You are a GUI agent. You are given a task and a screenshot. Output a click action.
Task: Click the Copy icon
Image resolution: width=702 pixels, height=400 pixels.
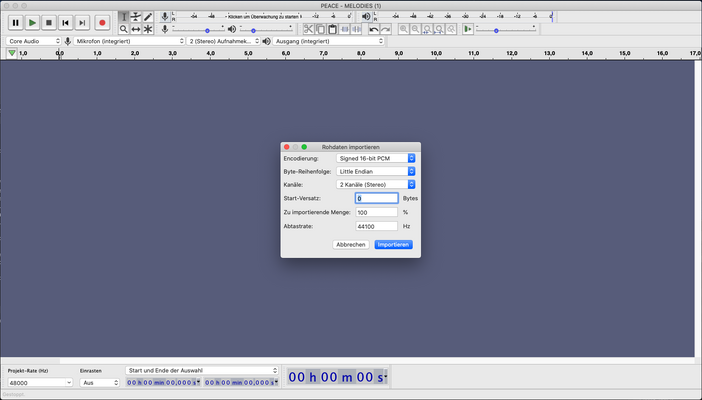click(x=321, y=29)
